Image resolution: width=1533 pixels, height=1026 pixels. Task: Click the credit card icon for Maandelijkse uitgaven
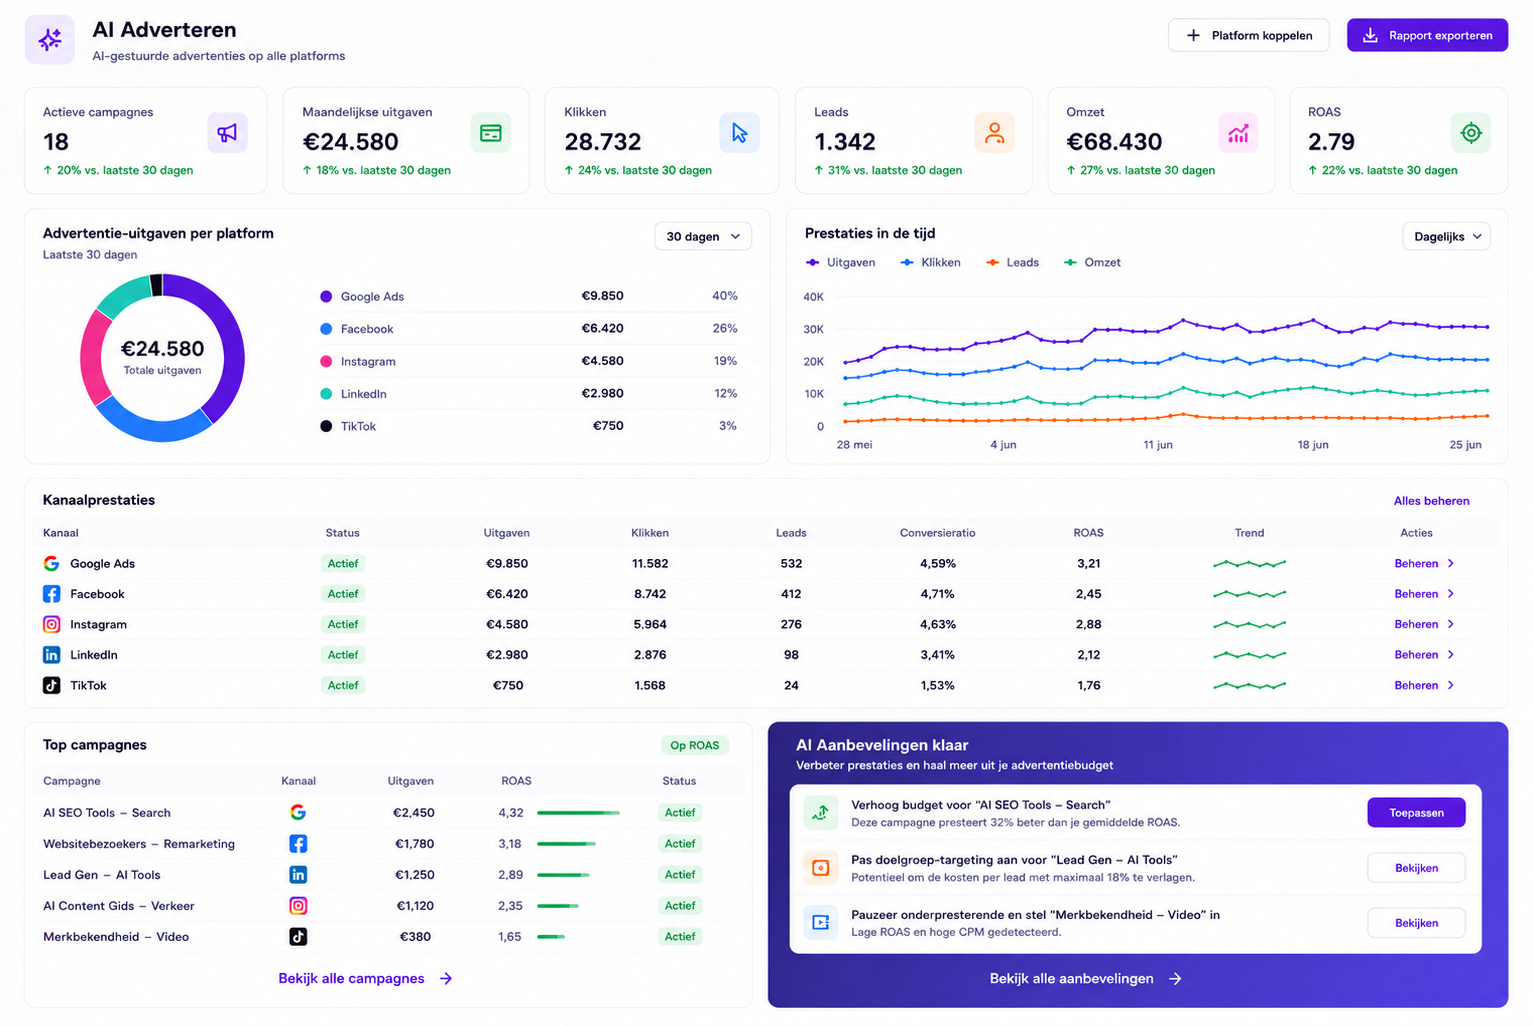[490, 133]
